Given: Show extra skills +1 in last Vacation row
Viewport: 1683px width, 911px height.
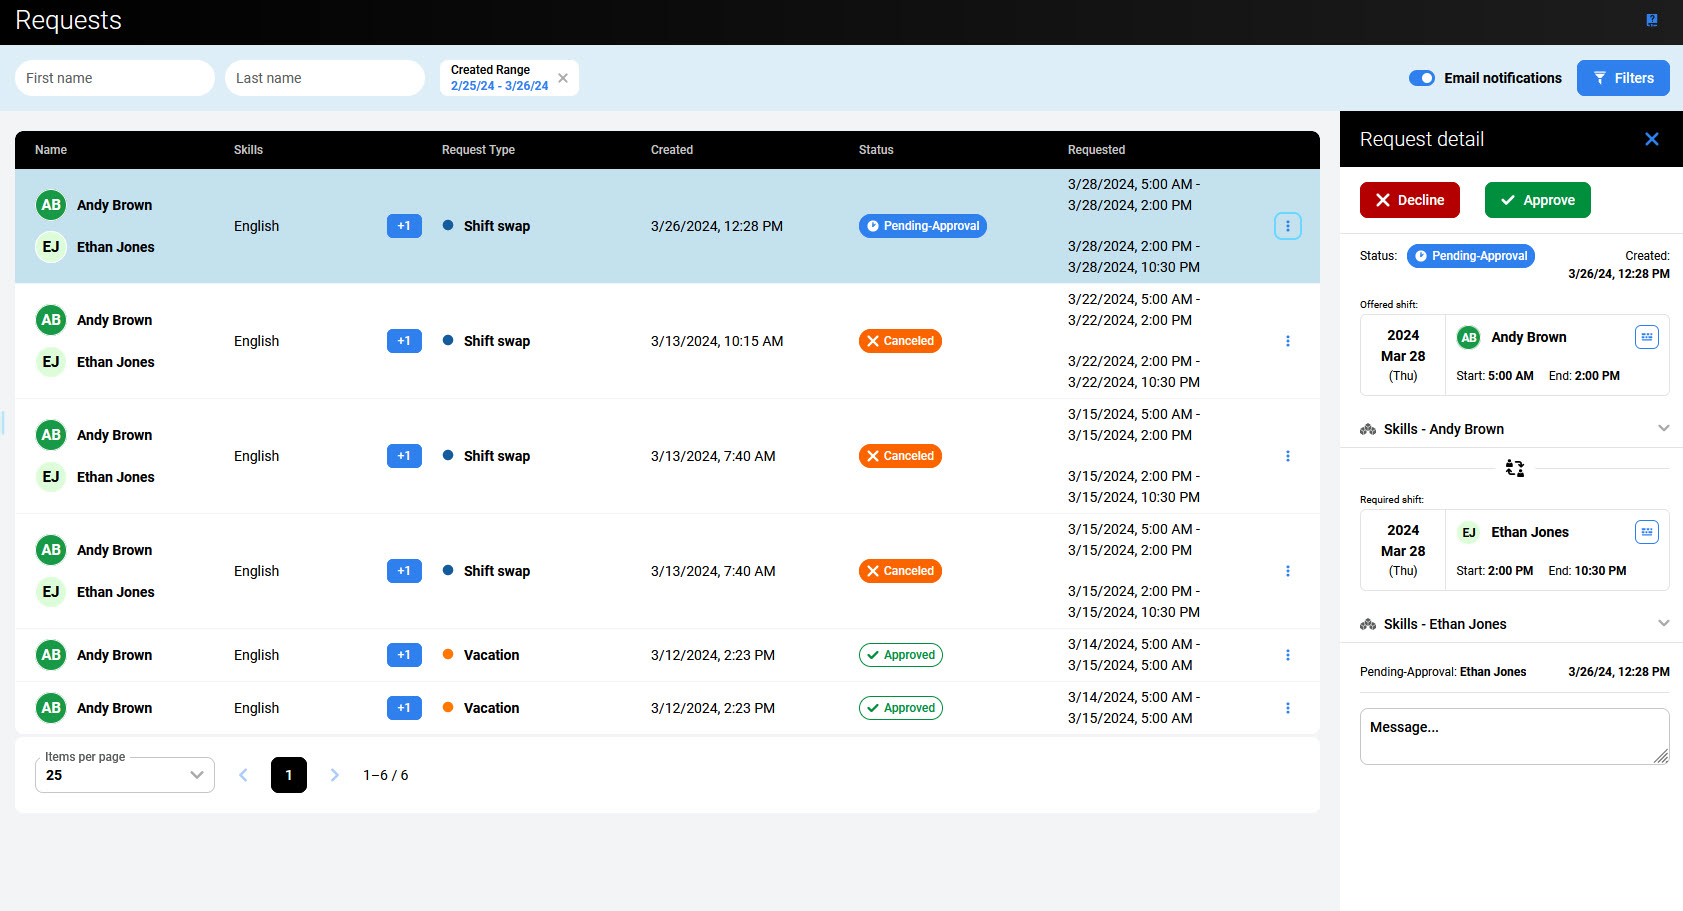Looking at the screenshot, I should click(404, 708).
